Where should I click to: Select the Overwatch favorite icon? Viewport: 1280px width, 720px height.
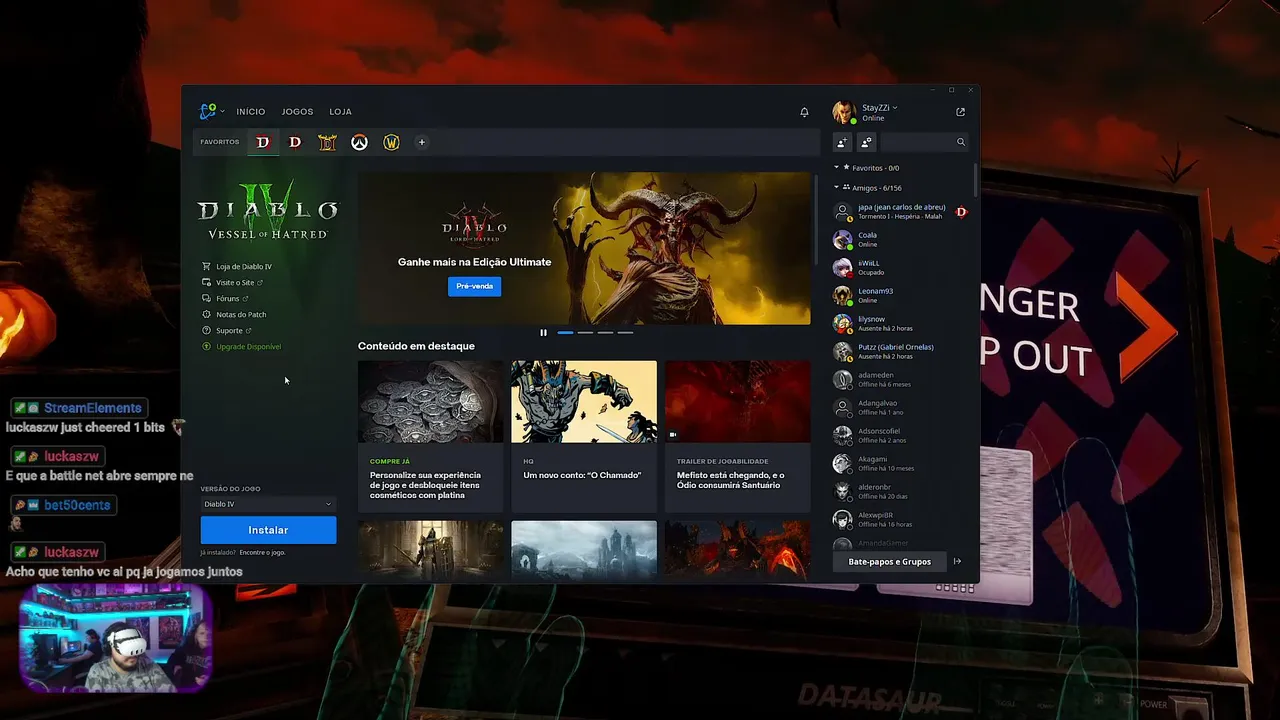click(x=359, y=142)
